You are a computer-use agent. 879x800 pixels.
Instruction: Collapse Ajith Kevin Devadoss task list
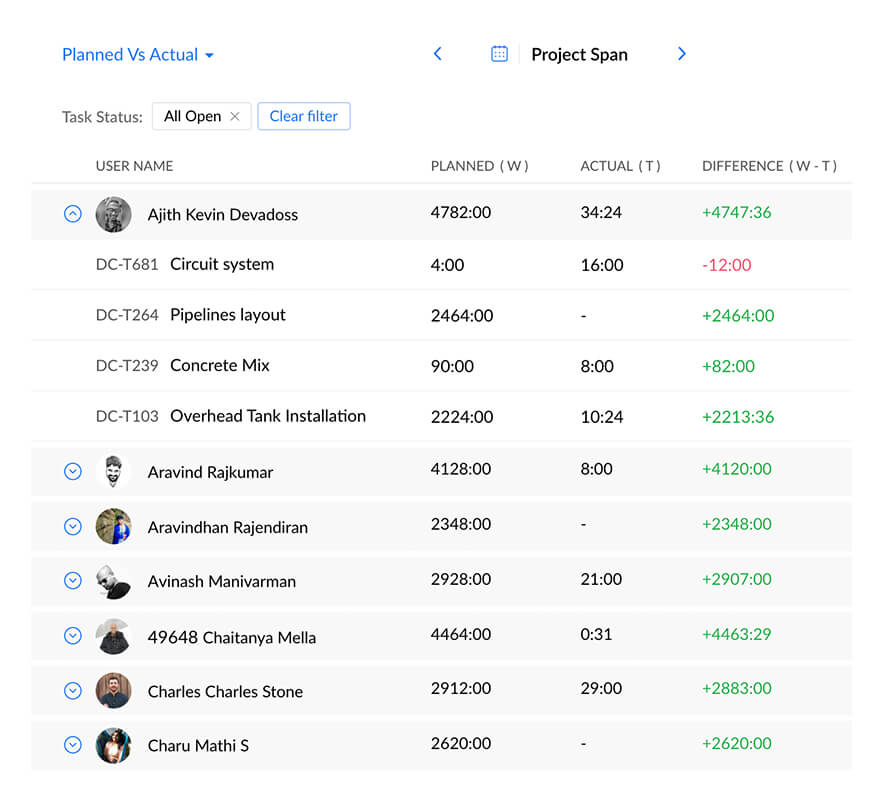click(72, 214)
